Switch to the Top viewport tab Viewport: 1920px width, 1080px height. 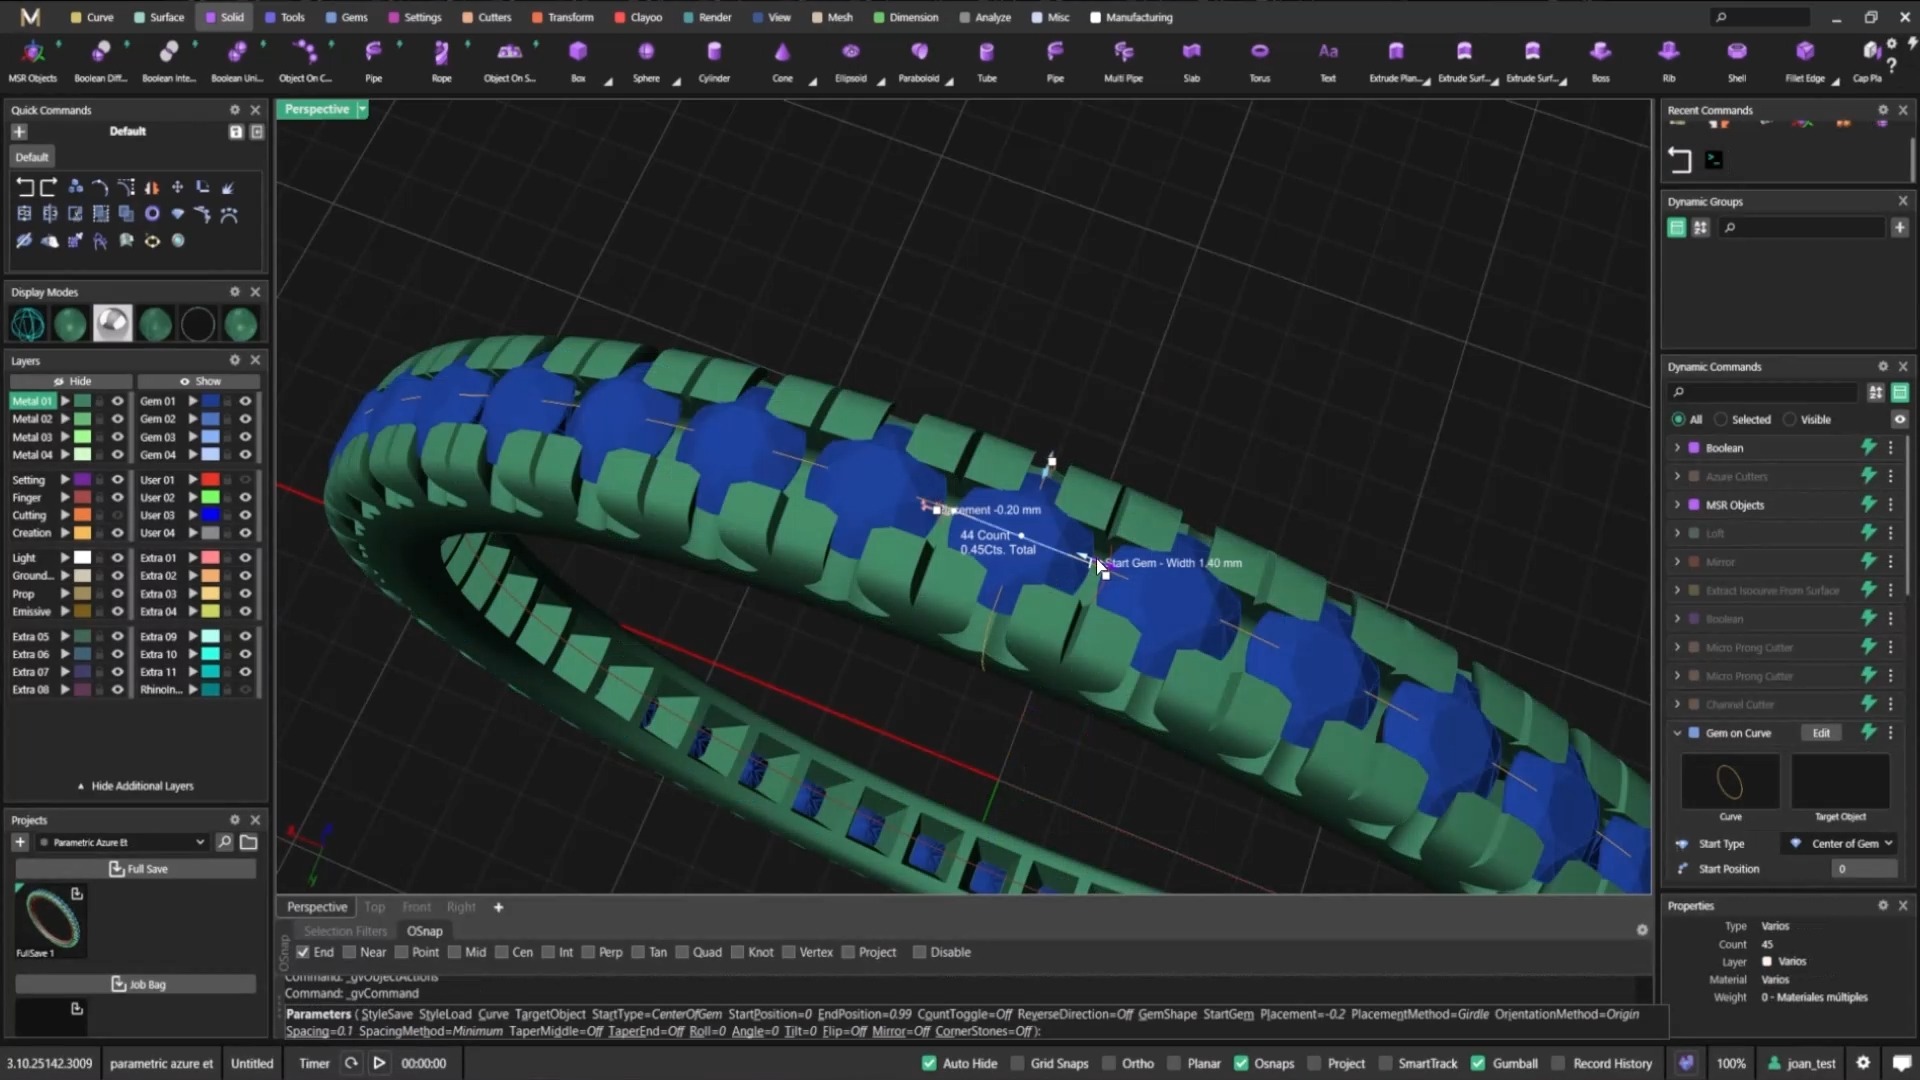374,907
